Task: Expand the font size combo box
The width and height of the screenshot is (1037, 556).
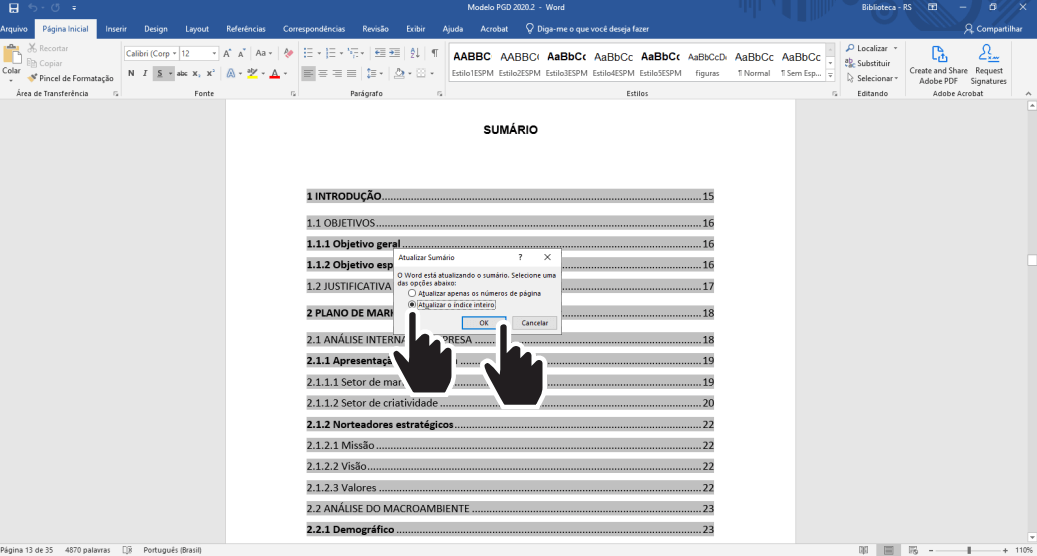Action: 213,53
